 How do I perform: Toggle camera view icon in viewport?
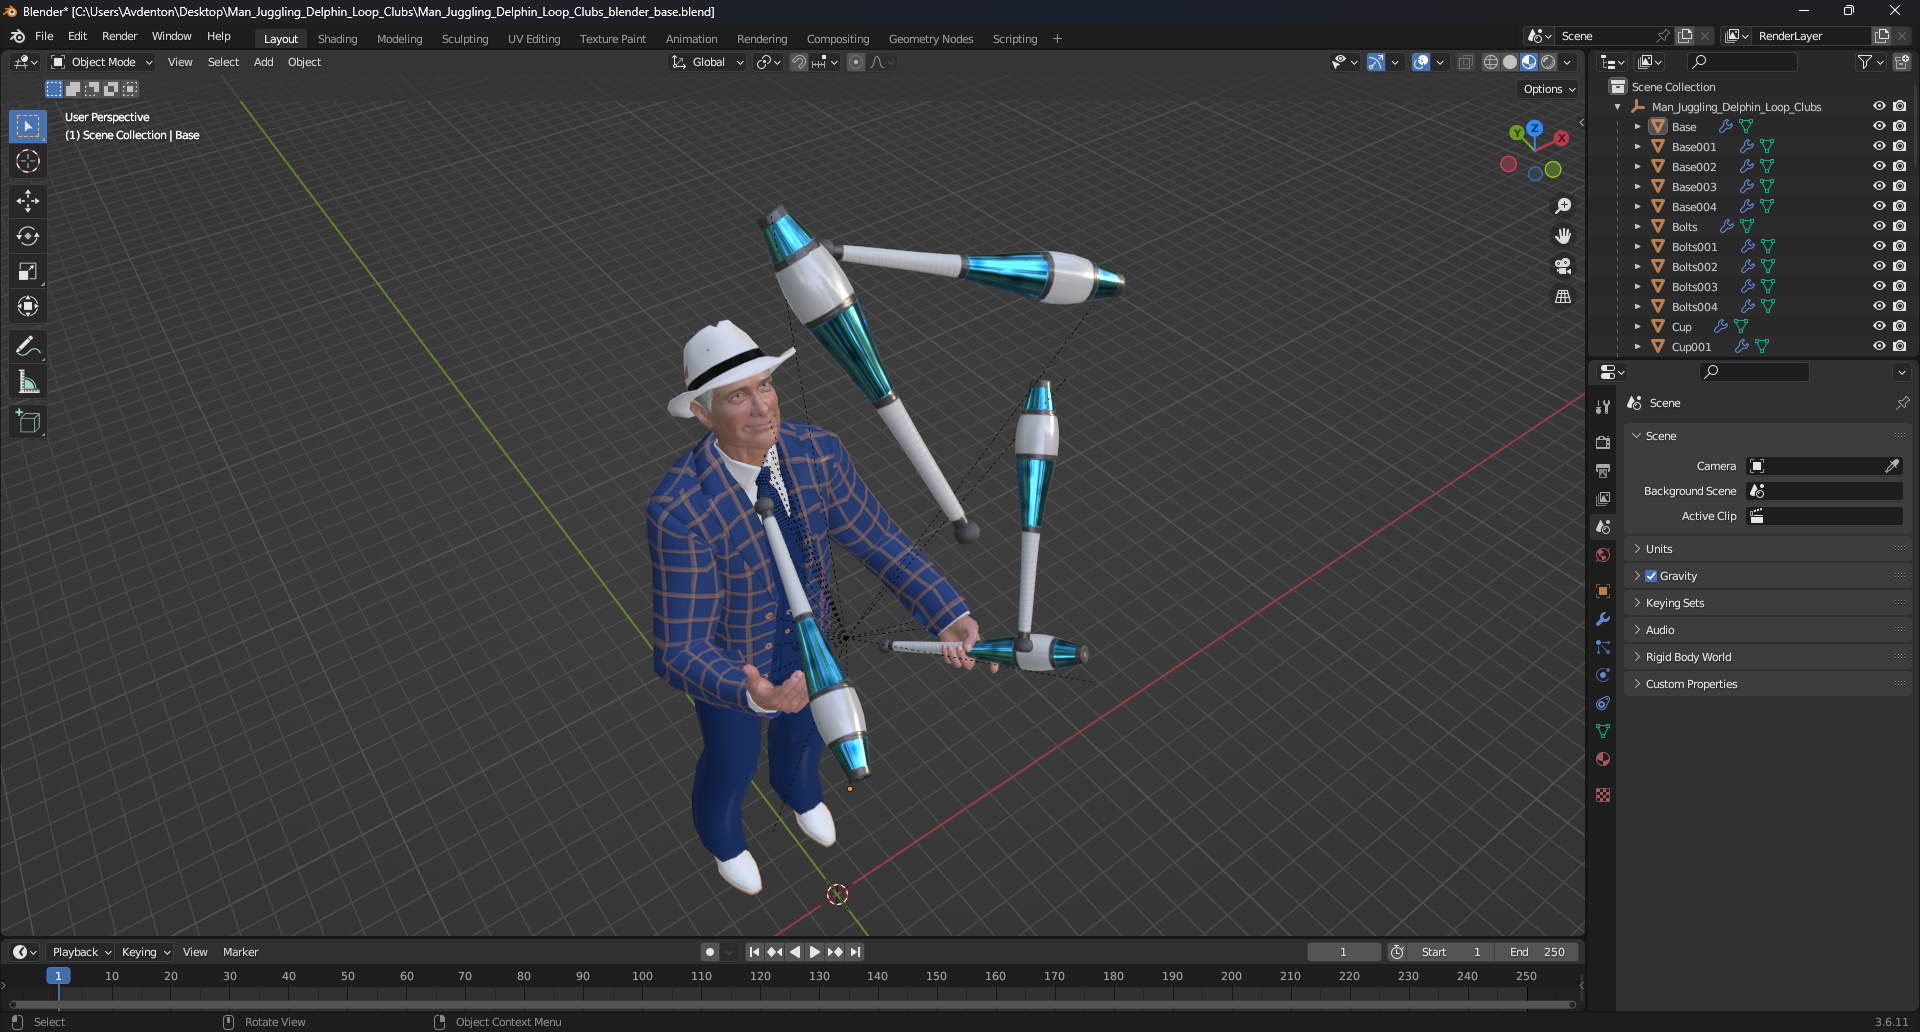pos(1563,266)
